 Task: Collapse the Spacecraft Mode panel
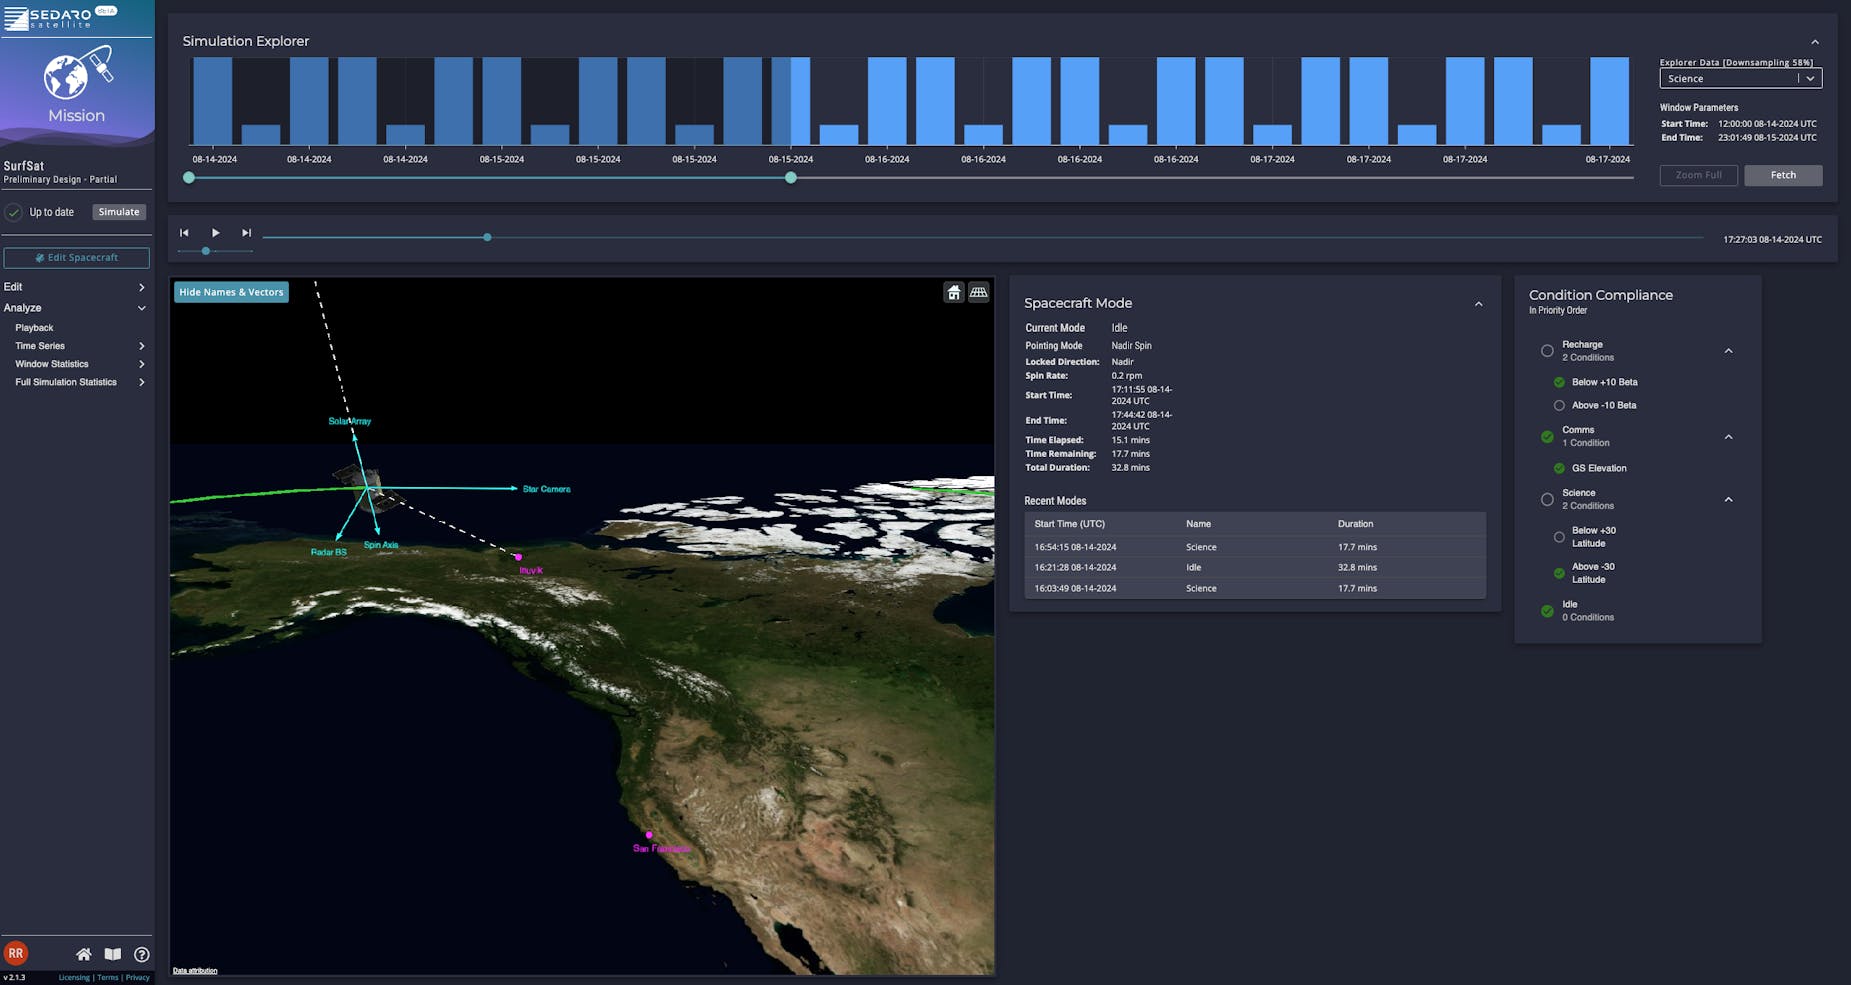click(x=1479, y=303)
